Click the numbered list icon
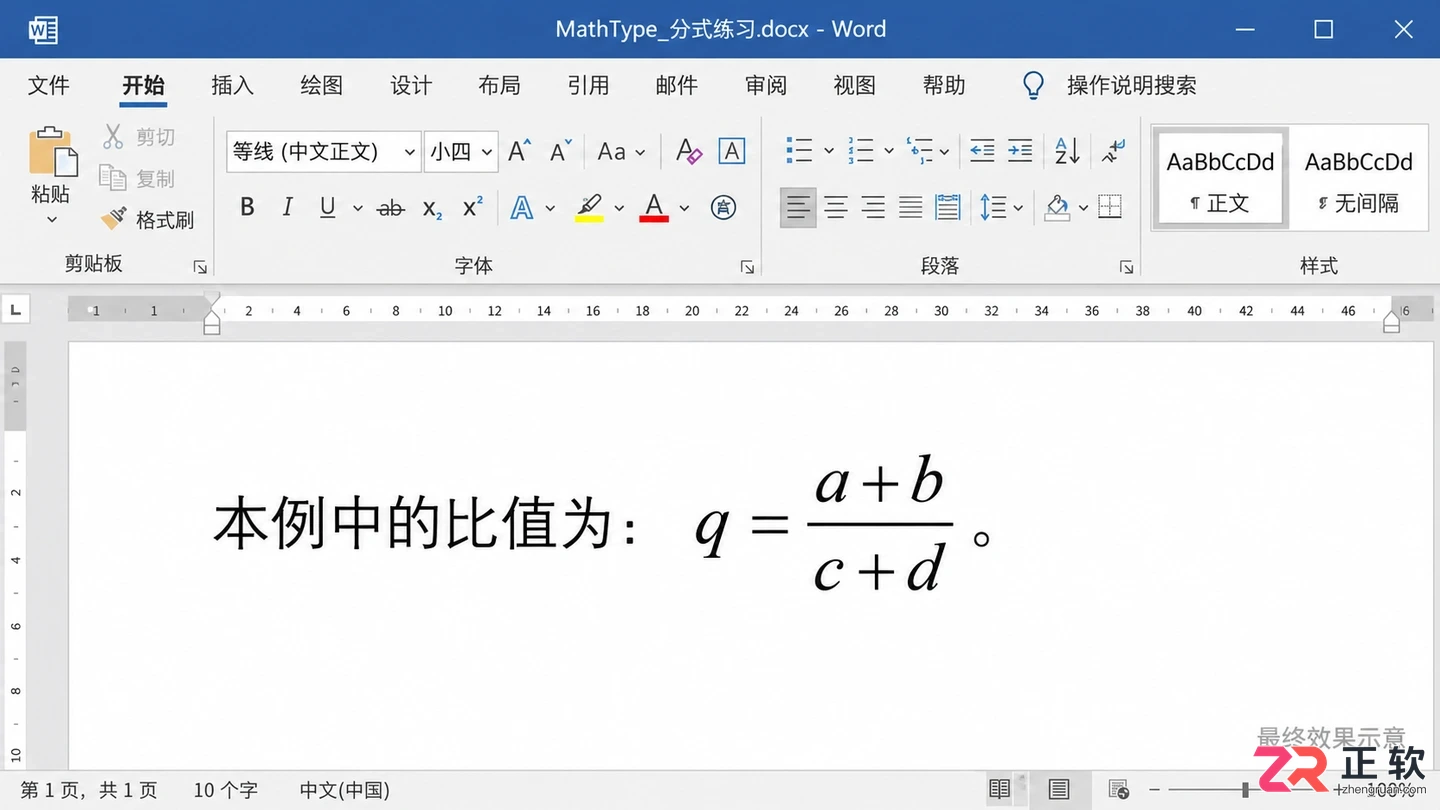 (x=860, y=151)
